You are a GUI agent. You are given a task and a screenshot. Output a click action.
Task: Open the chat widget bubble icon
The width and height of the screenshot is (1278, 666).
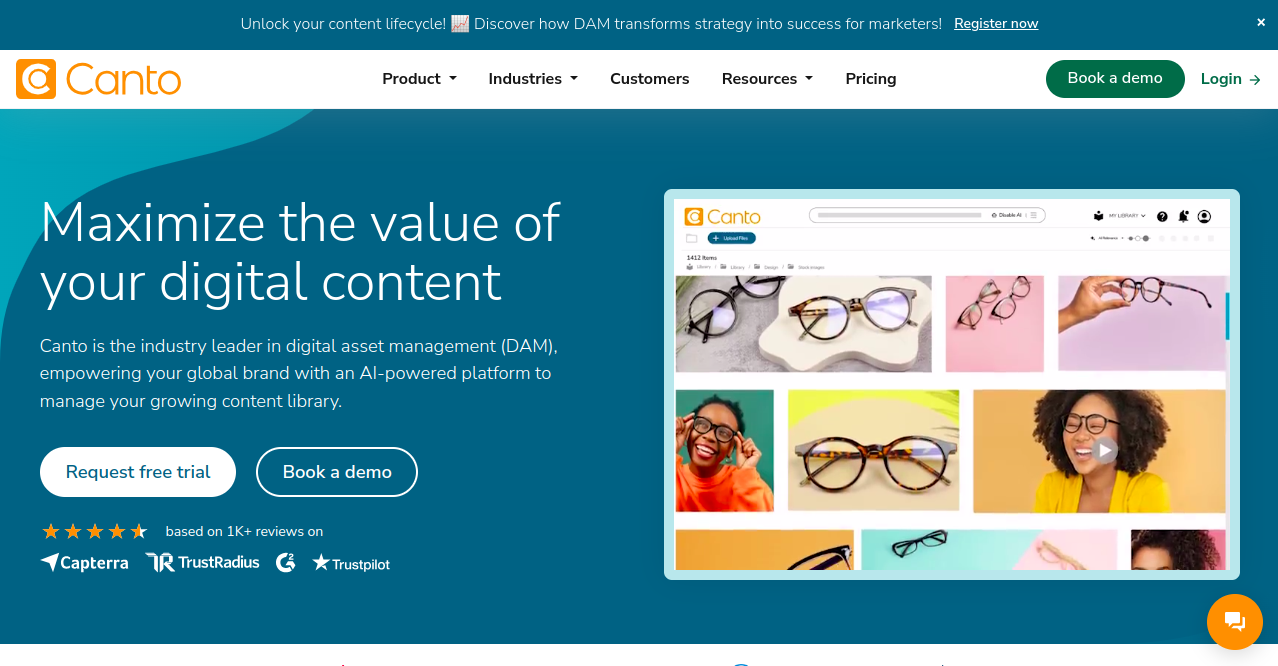1234,621
